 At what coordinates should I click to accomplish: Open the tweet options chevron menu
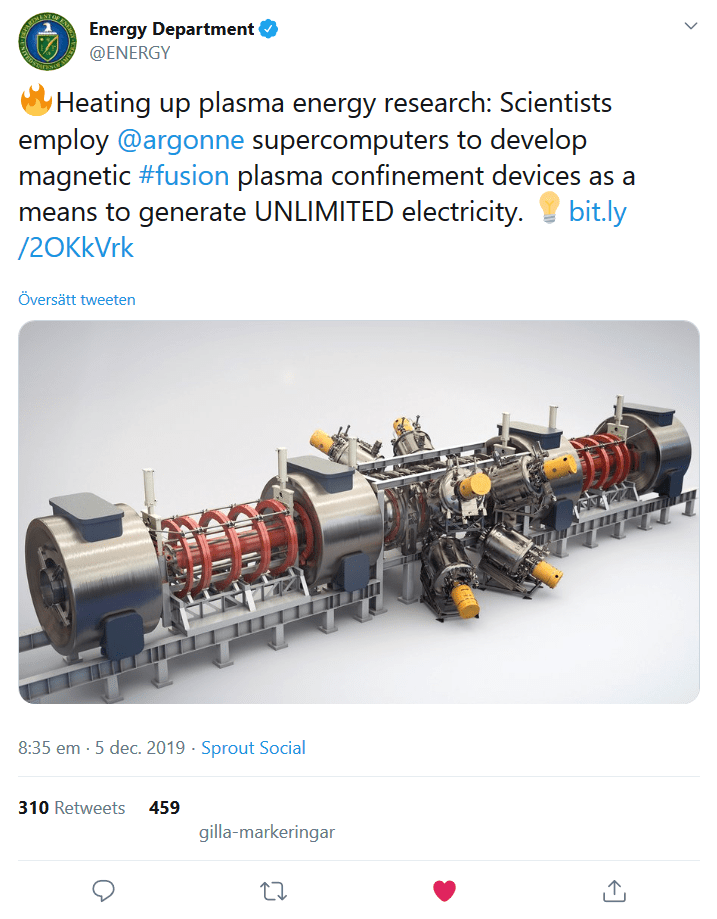pyautogui.click(x=691, y=27)
